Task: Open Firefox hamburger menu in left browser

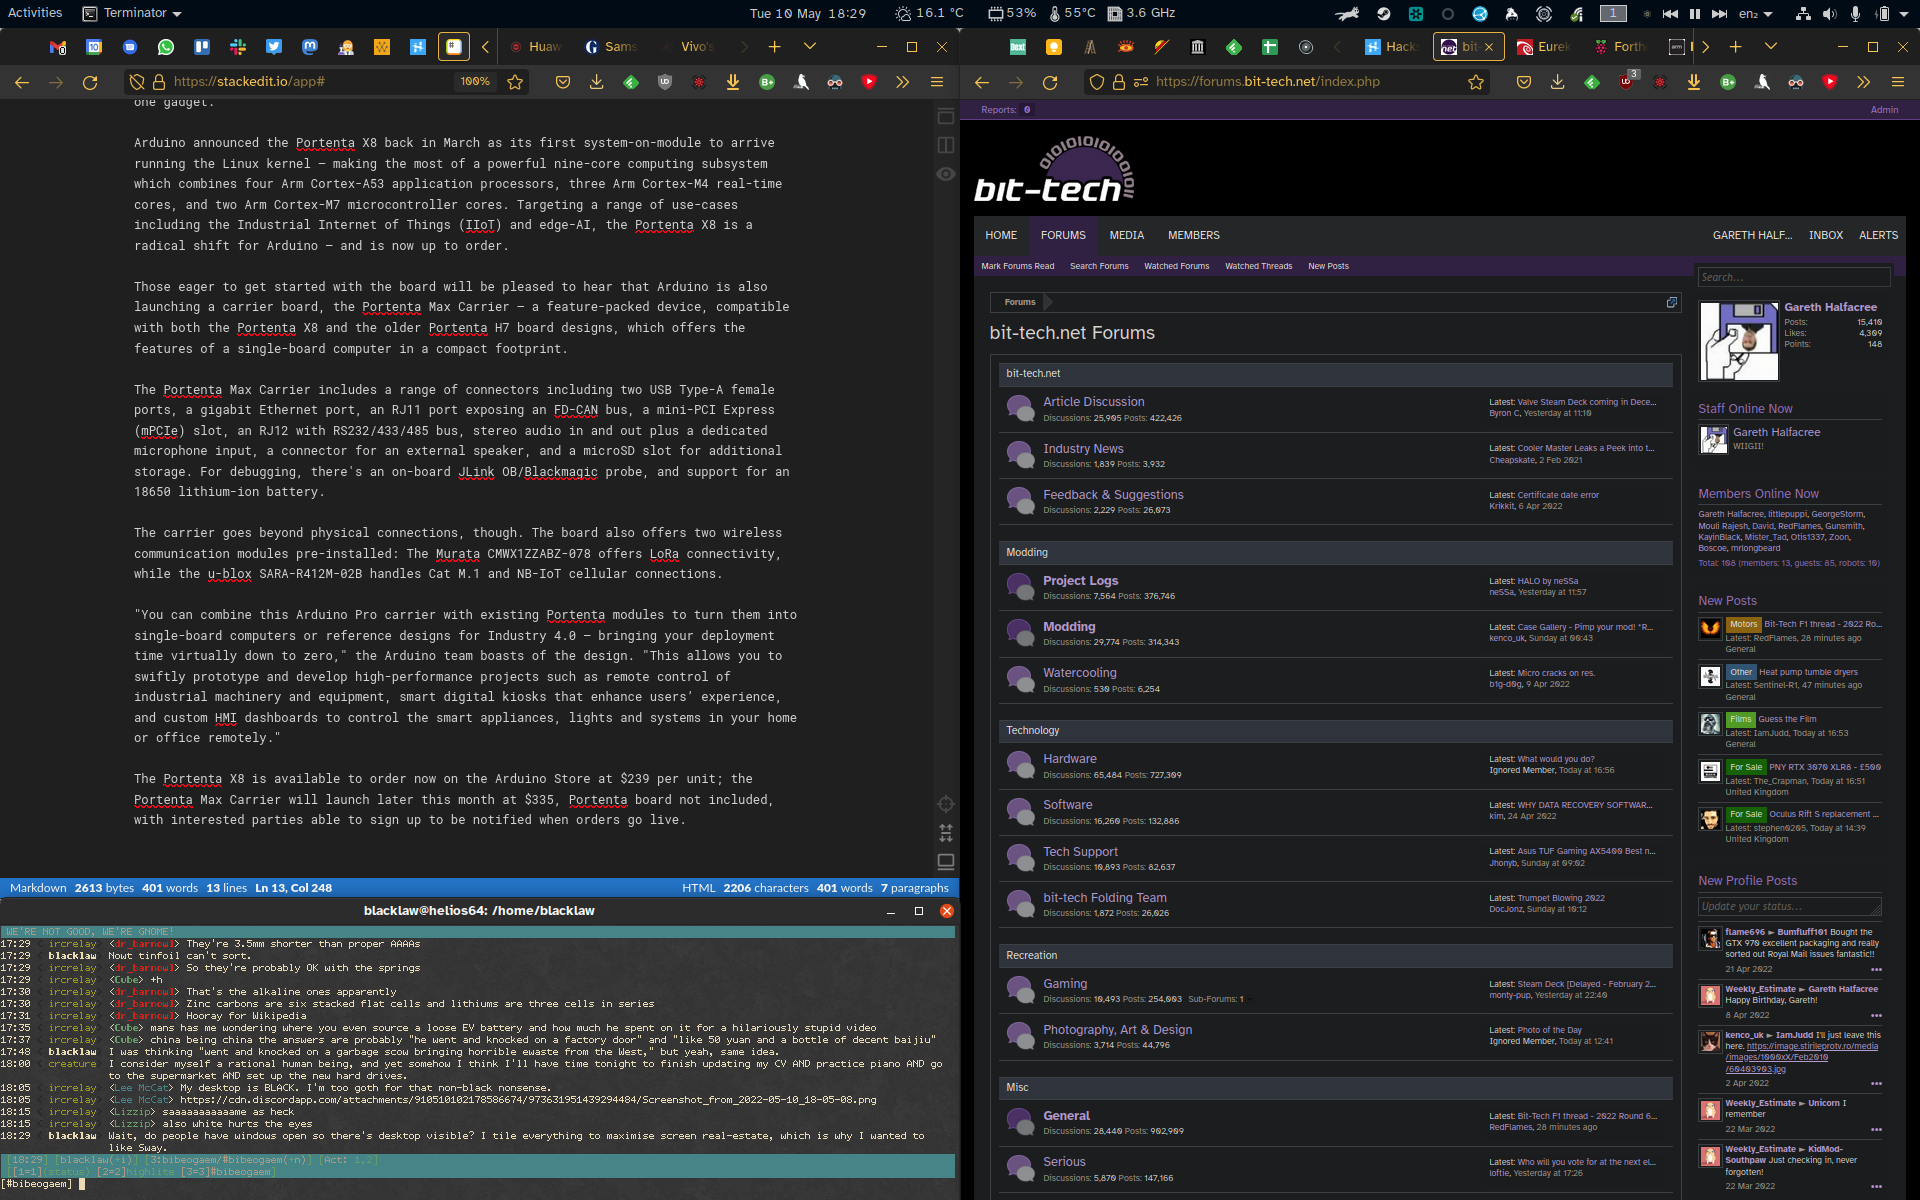Action: [937, 83]
